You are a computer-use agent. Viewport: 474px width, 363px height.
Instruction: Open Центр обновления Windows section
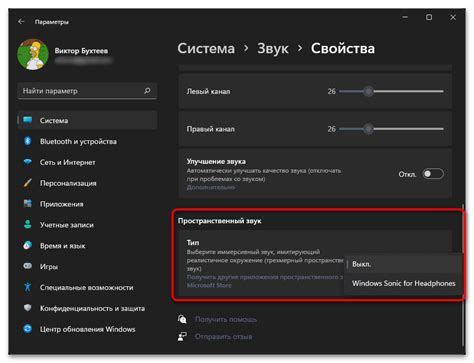tap(87, 329)
